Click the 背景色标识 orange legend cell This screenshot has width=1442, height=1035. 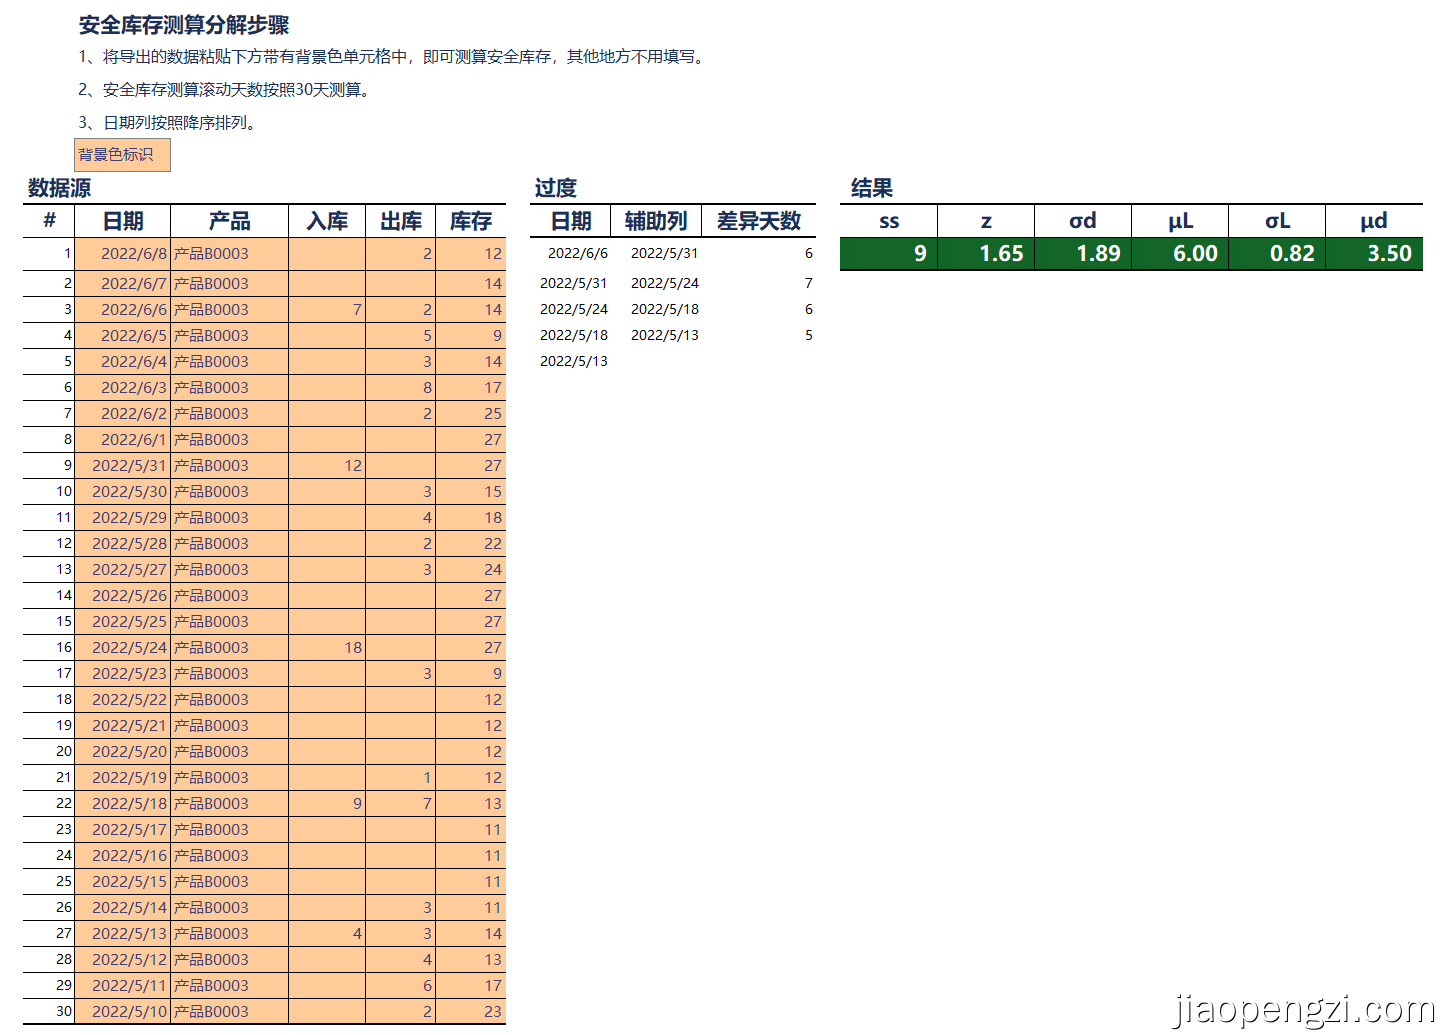coord(122,155)
